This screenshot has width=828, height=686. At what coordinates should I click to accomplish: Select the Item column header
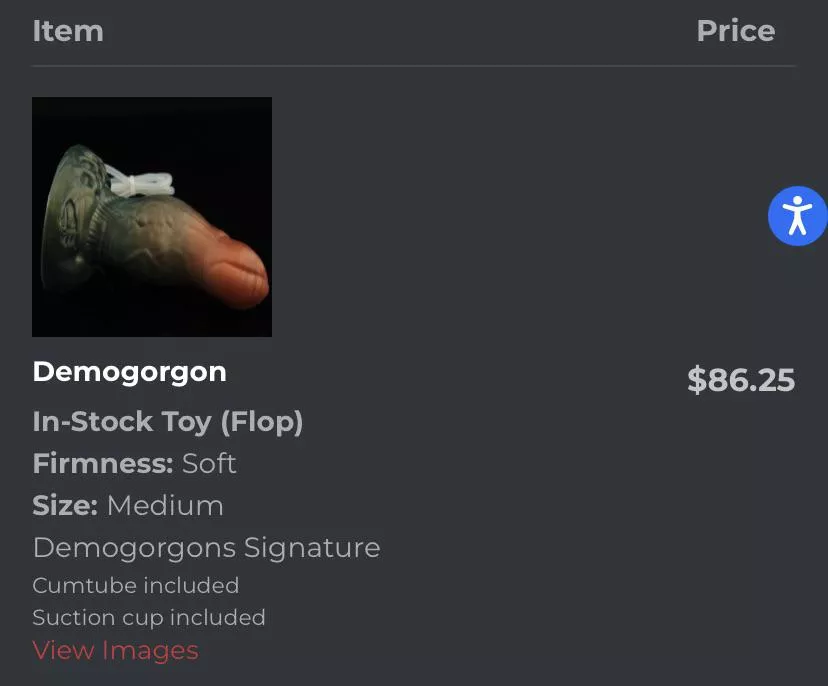tap(67, 31)
